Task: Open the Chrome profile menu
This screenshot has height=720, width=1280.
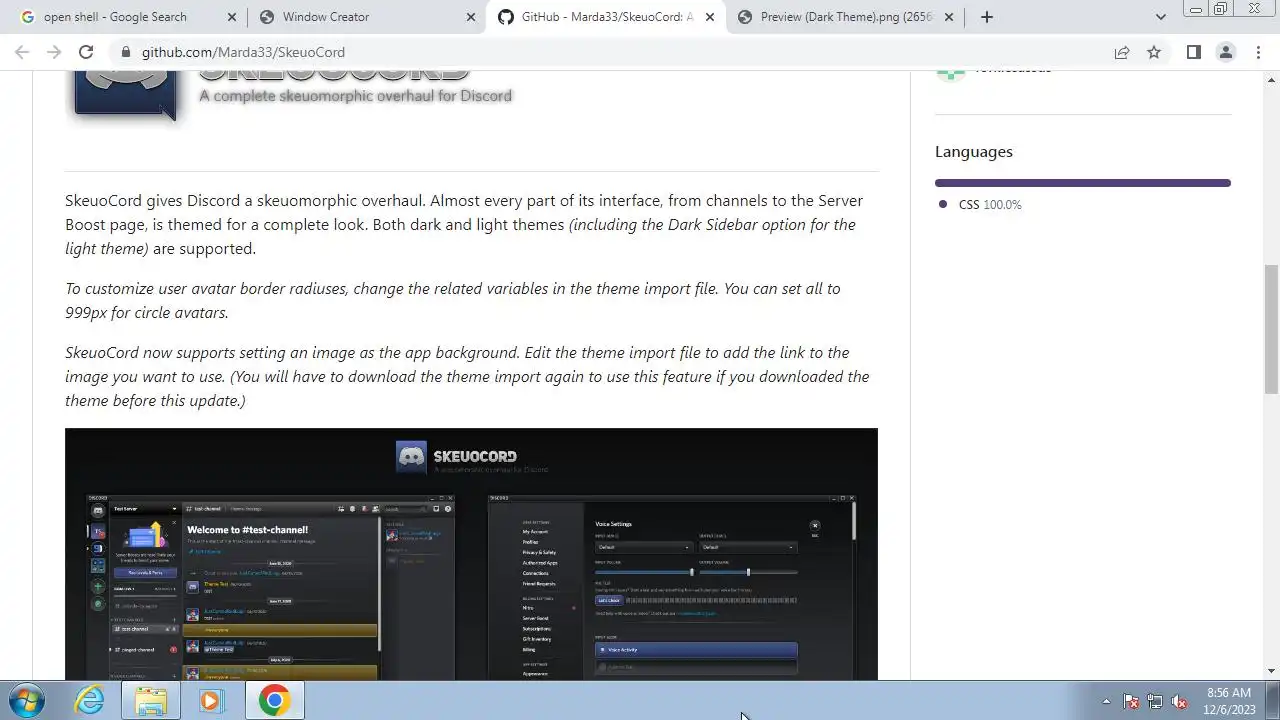Action: [1225, 52]
